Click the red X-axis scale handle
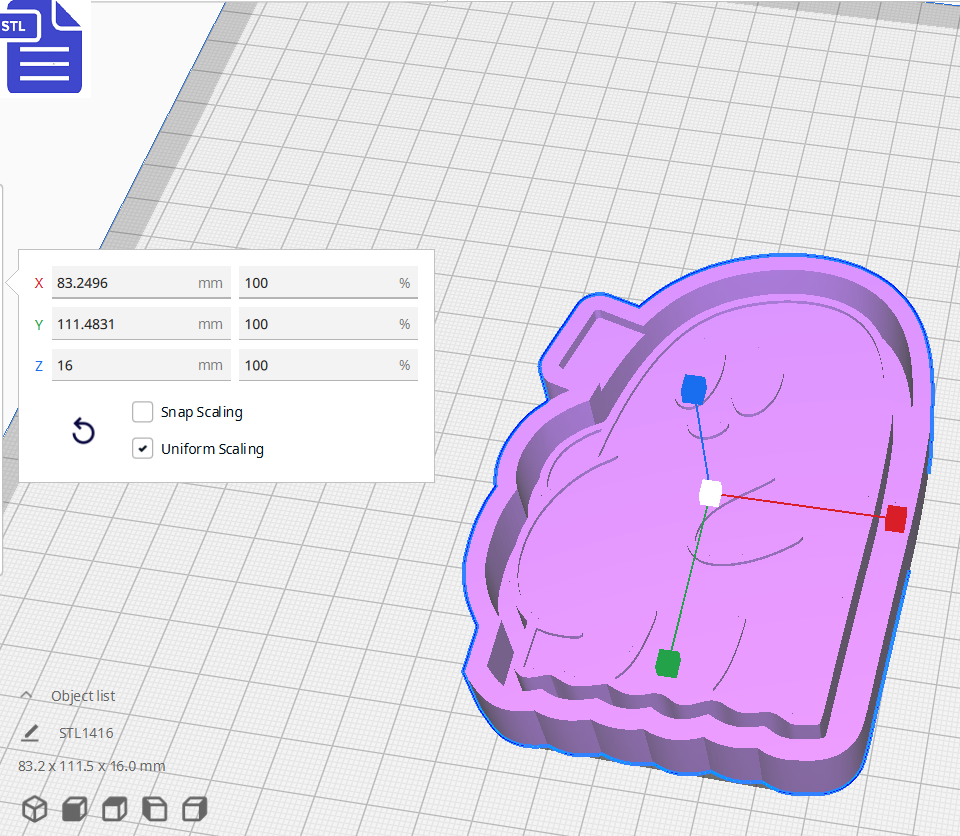960x836 pixels. click(895, 518)
